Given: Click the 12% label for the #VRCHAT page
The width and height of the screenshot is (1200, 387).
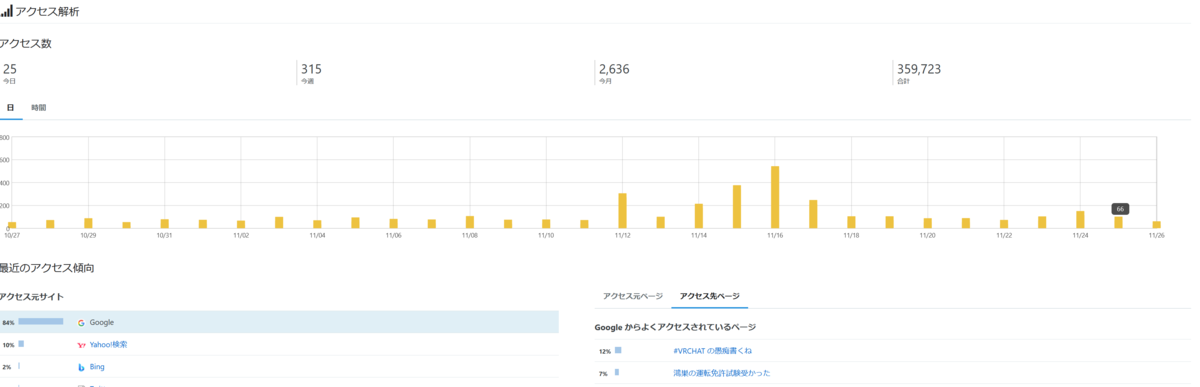Looking at the screenshot, I should pos(604,351).
